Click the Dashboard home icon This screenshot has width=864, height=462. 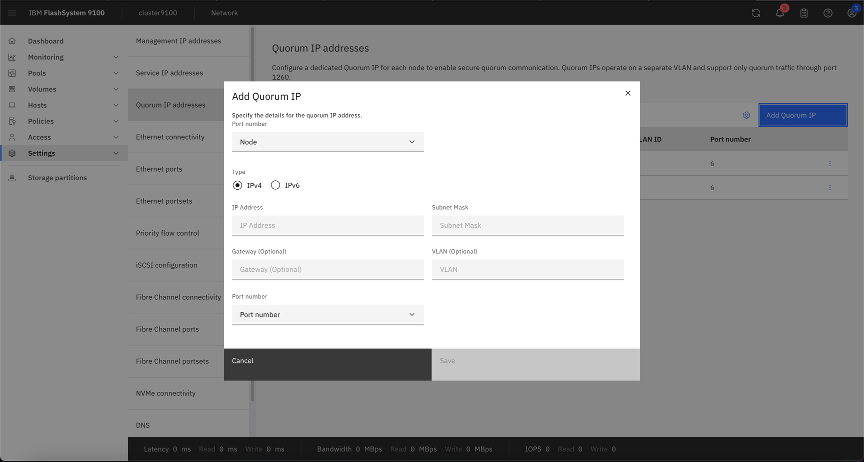12,41
